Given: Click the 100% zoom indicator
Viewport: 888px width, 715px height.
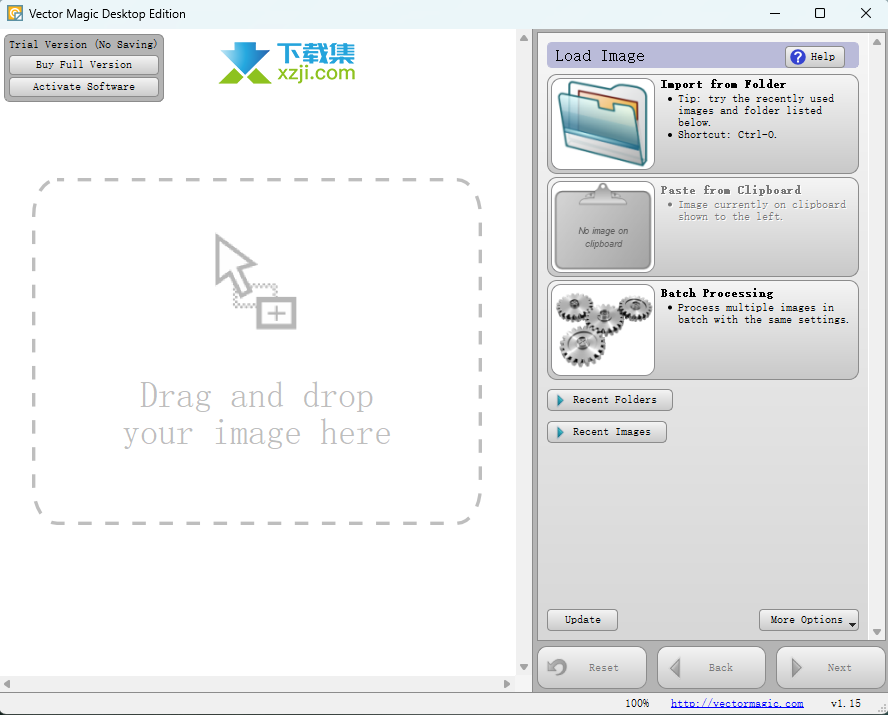Looking at the screenshot, I should click(638, 703).
